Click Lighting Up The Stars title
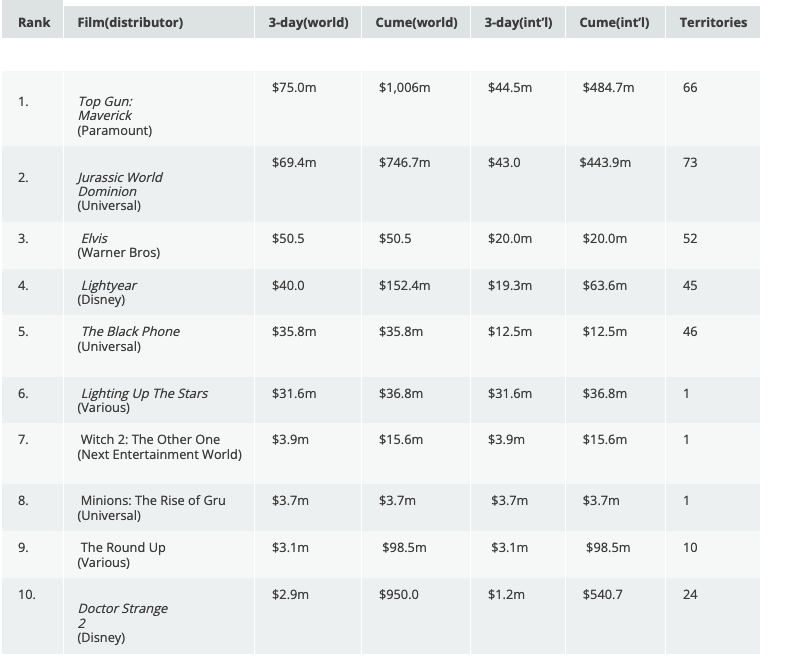791x662 pixels. (x=144, y=393)
